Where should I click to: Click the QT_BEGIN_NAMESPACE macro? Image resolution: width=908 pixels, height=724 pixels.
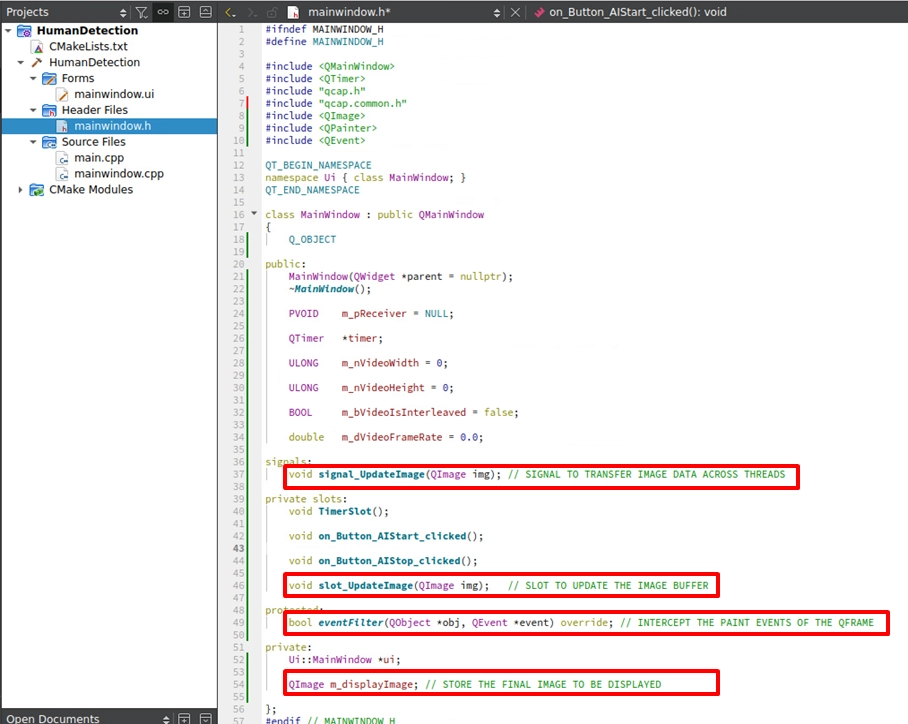318,165
